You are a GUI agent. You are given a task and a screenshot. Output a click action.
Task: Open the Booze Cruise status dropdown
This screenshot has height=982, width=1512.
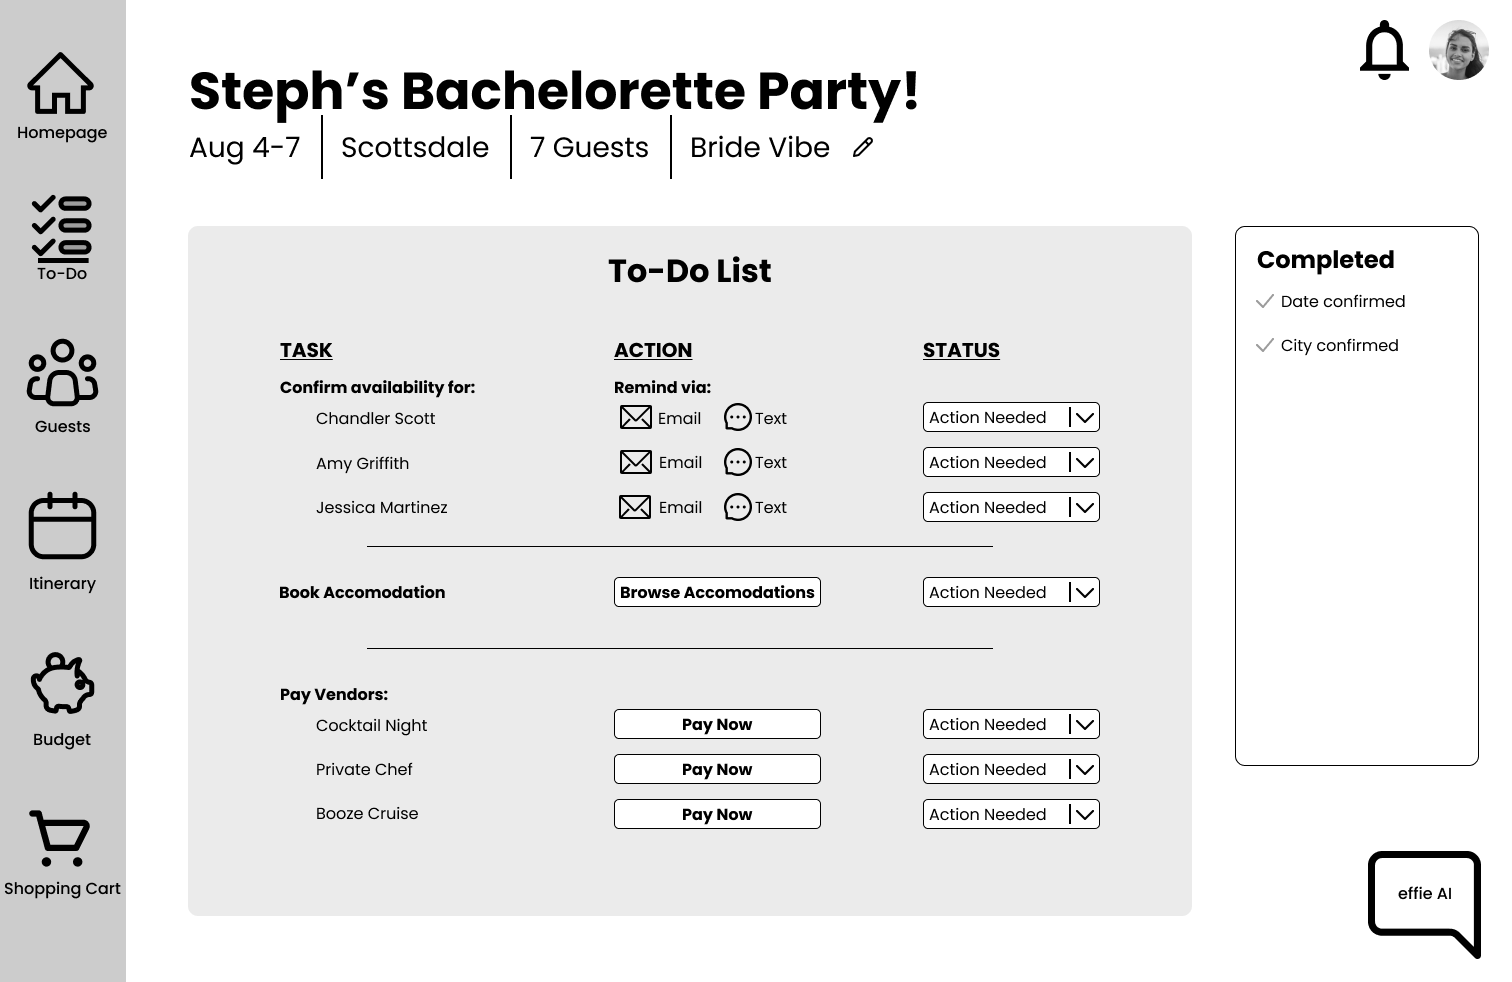[1084, 814]
